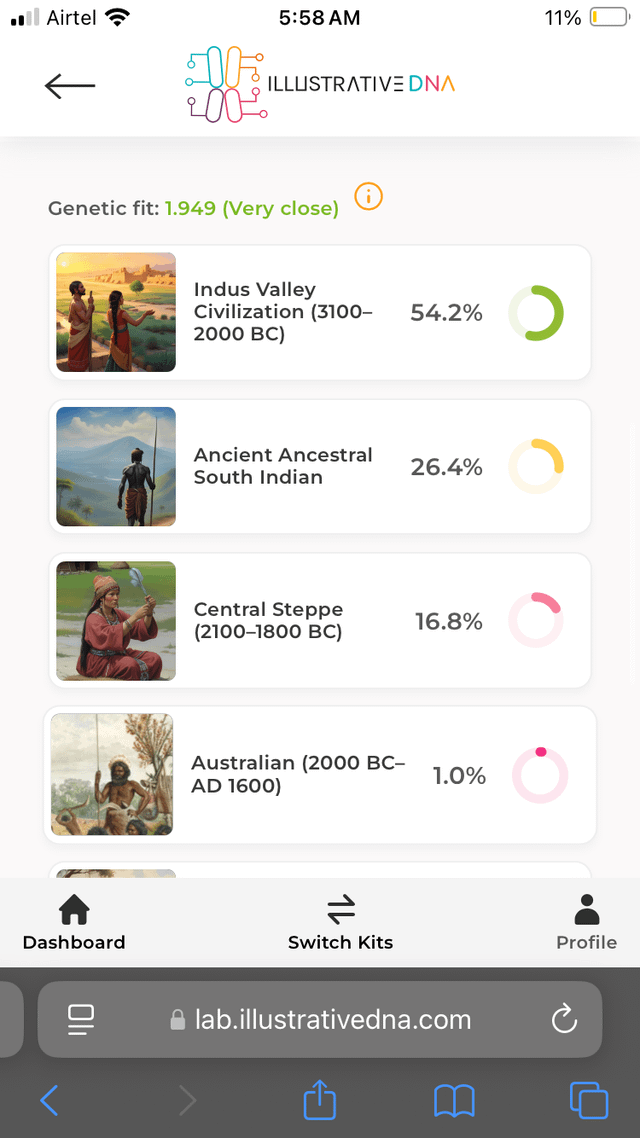This screenshot has height=1138, width=640.
Task: Go to the Profile tab
Action: [586, 923]
